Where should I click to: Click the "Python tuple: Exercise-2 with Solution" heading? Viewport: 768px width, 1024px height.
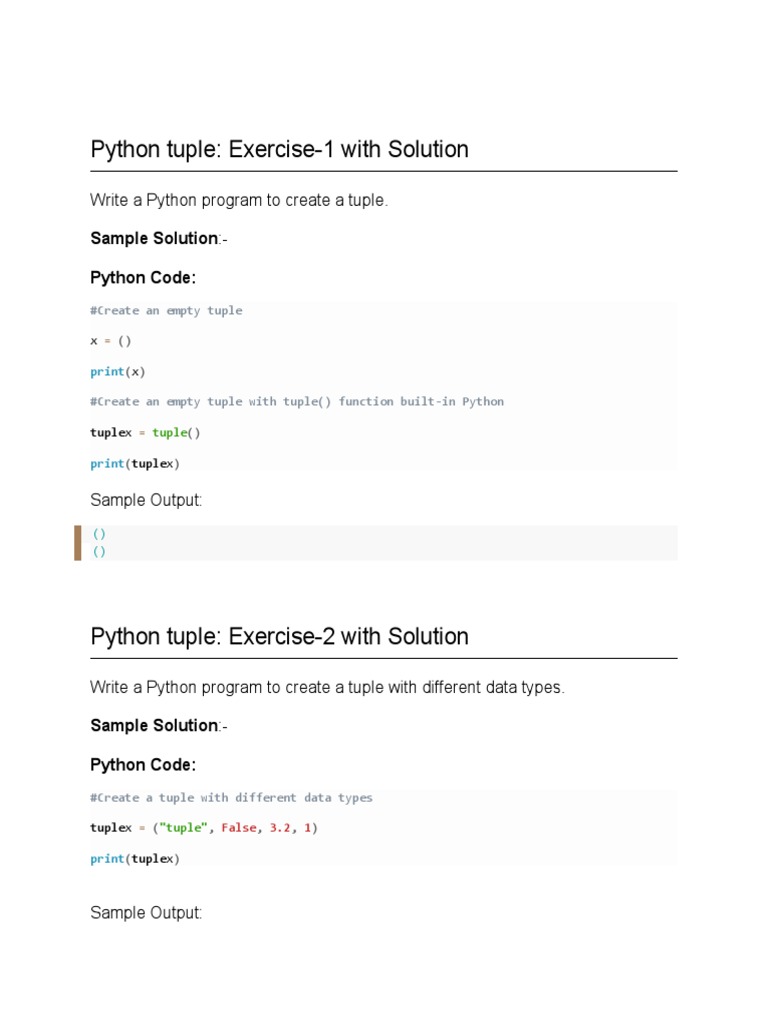click(x=279, y=637)
